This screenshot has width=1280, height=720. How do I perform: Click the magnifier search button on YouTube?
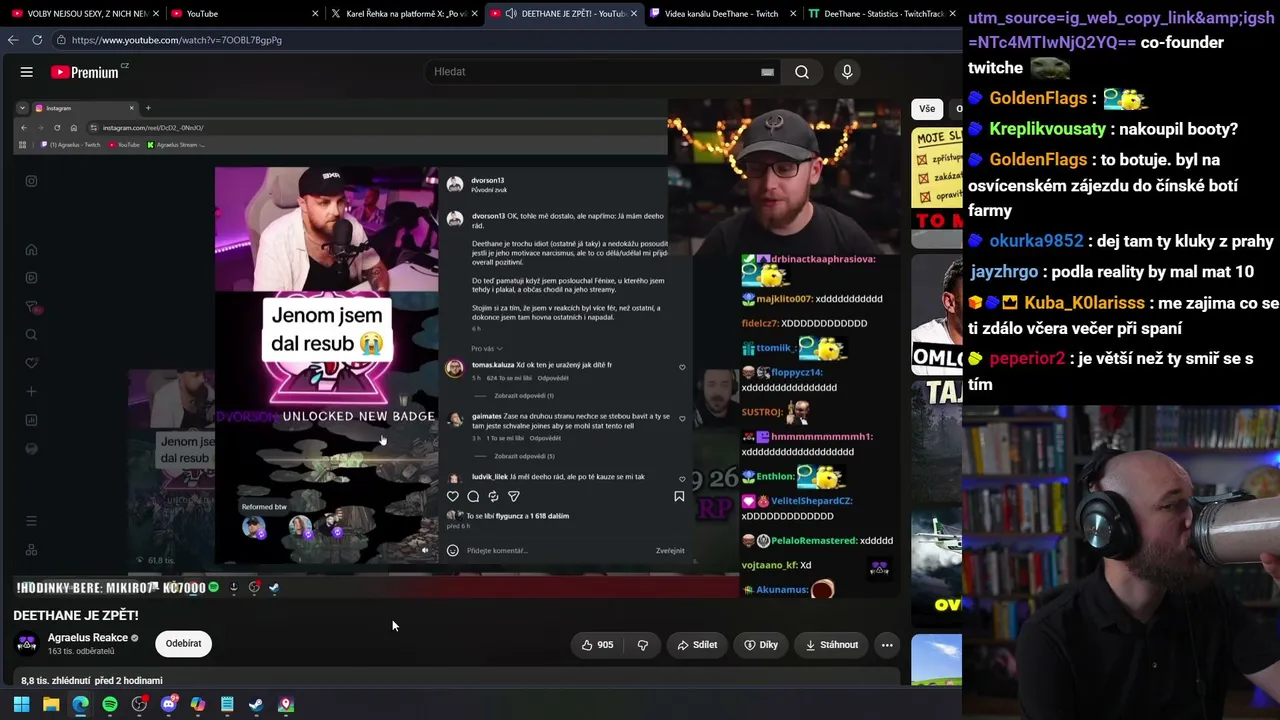802,72
